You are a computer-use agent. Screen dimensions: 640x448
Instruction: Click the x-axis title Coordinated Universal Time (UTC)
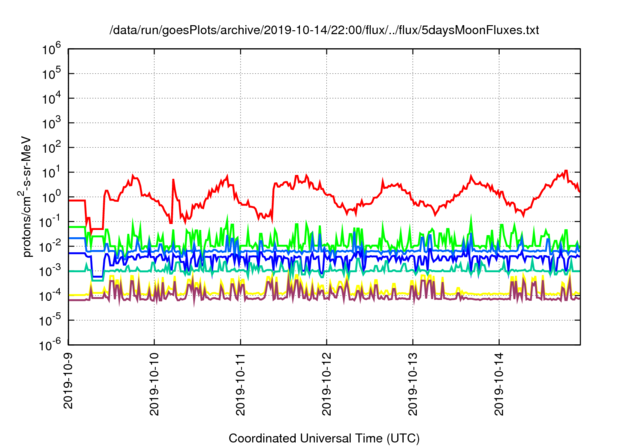click(x=324, y=439)
